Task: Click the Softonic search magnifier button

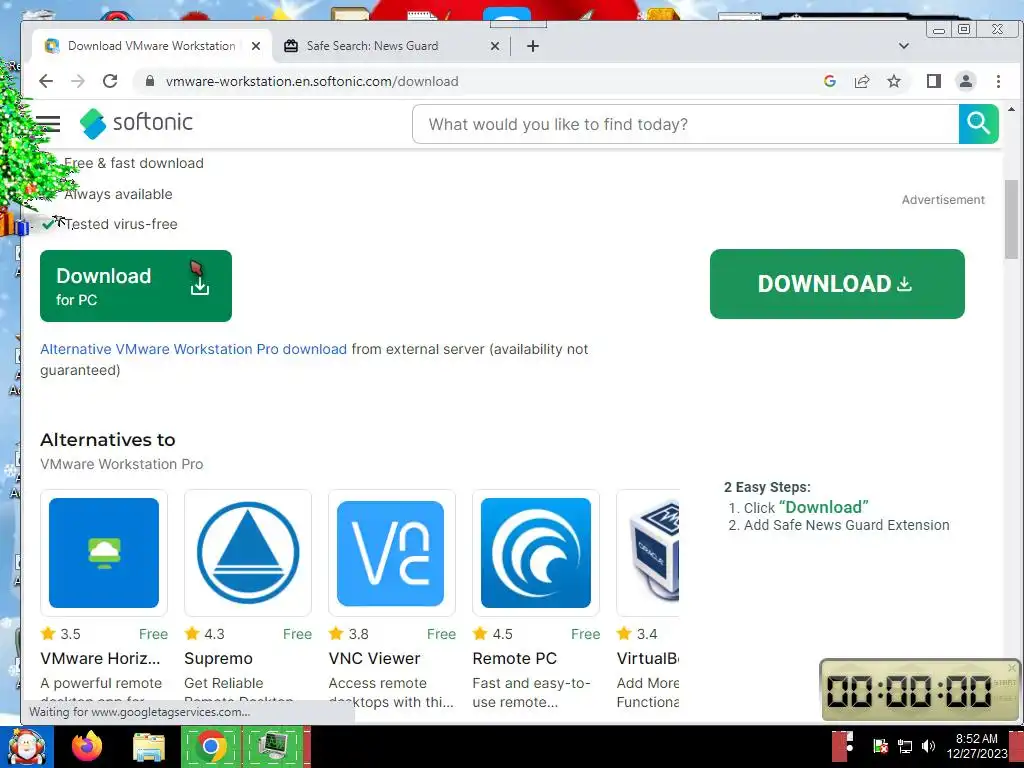Action: coord(978,123)
